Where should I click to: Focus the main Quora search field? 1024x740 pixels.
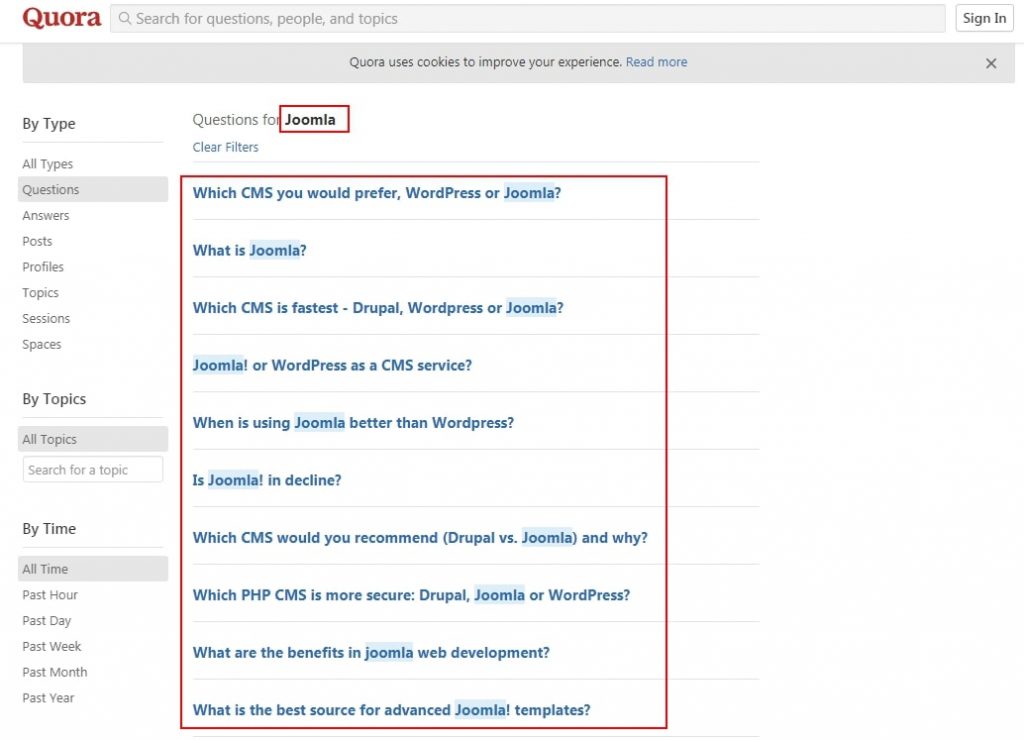click(527, 18)
